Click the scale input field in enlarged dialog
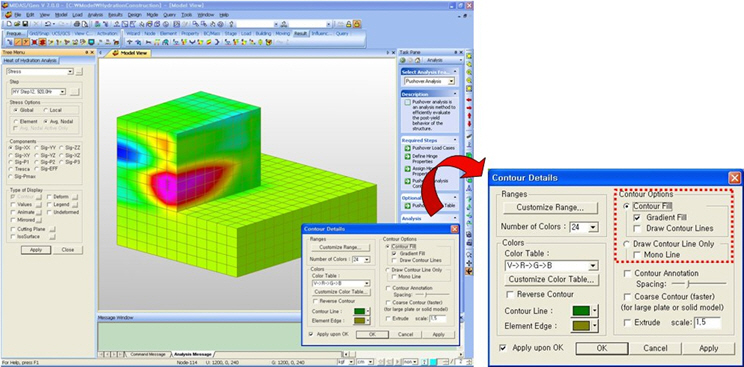 707,323
